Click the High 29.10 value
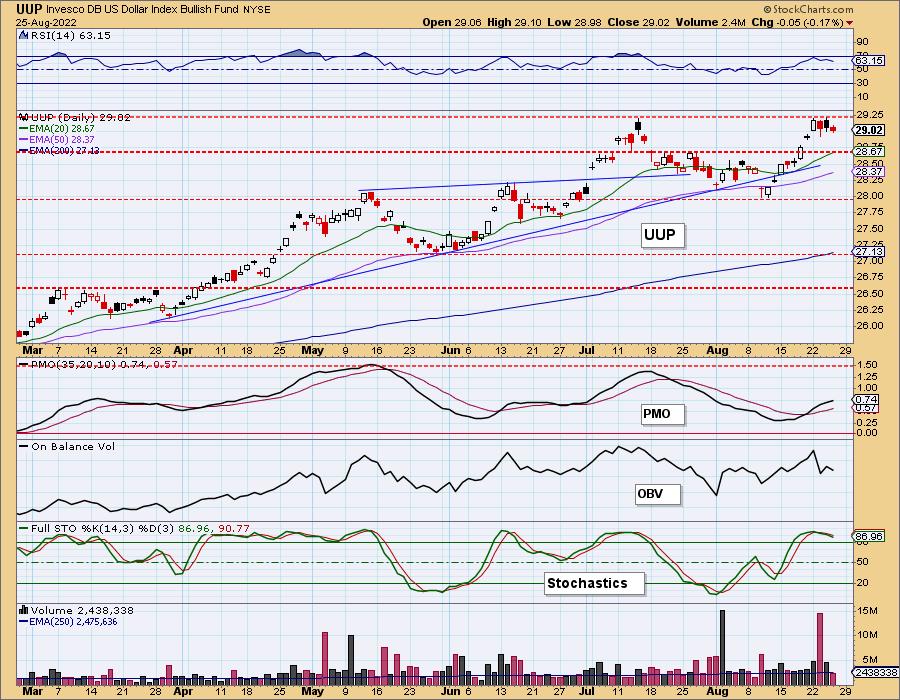900x700 pixels. pyautogui.click(x=514, y=22)
